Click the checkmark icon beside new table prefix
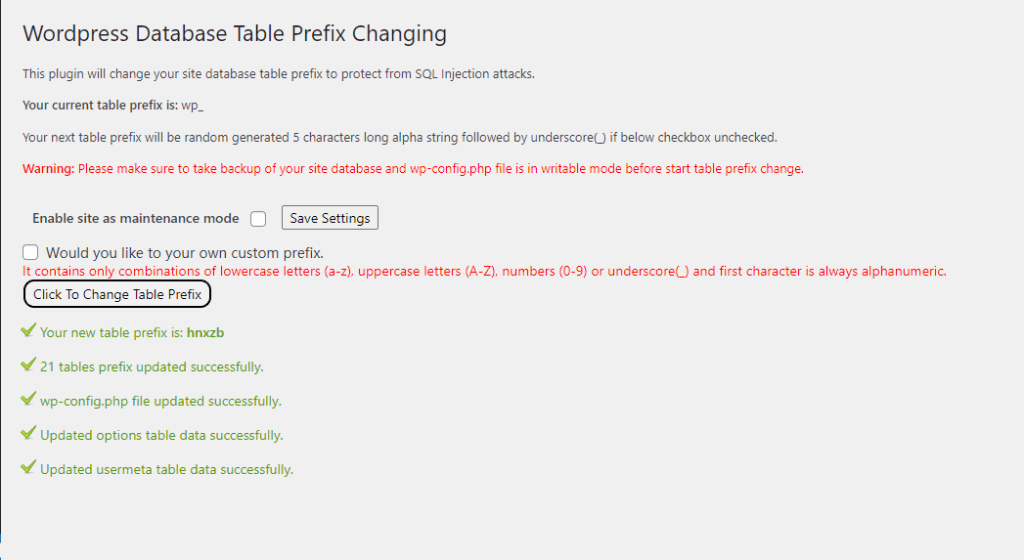 point(28,331)
